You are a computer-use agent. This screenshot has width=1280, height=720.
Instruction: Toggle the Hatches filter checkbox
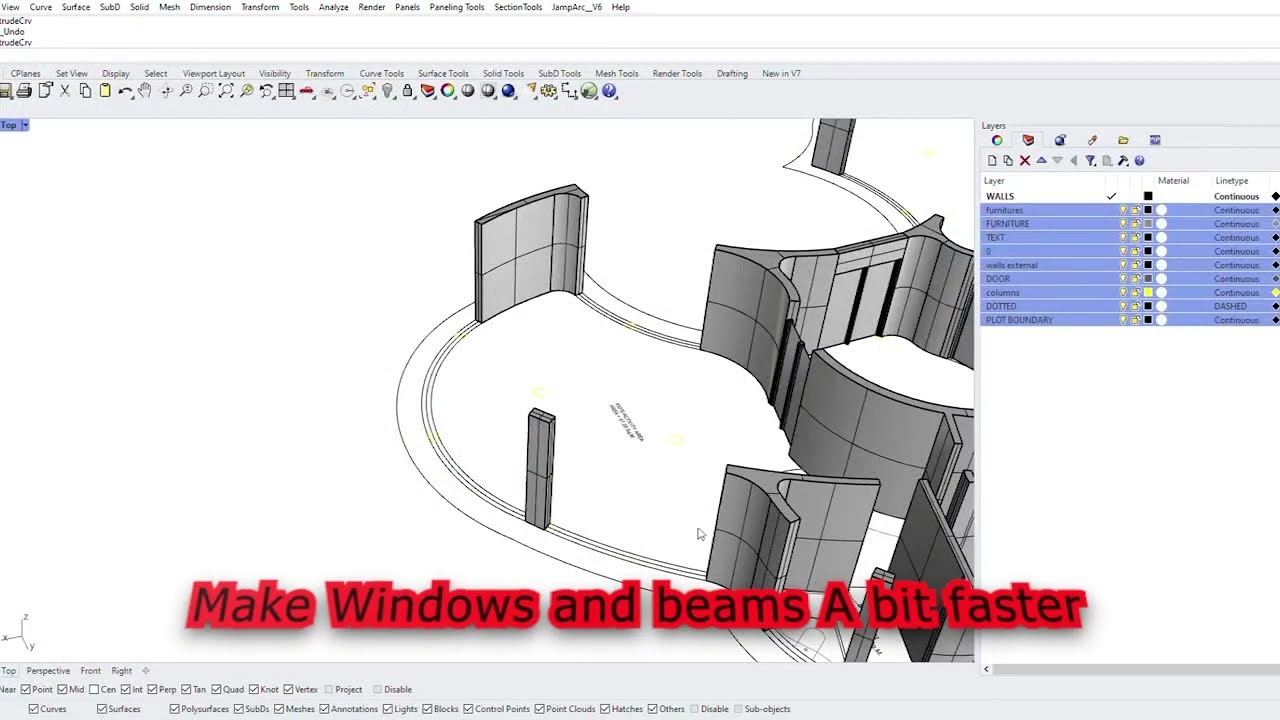coord(604,709)
